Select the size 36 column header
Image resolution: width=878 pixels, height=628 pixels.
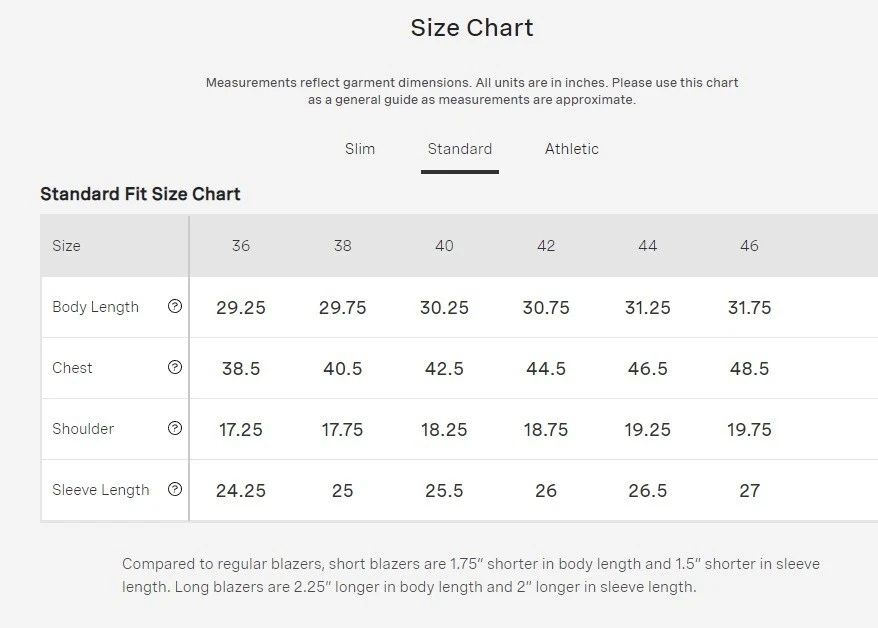(241, 246)
